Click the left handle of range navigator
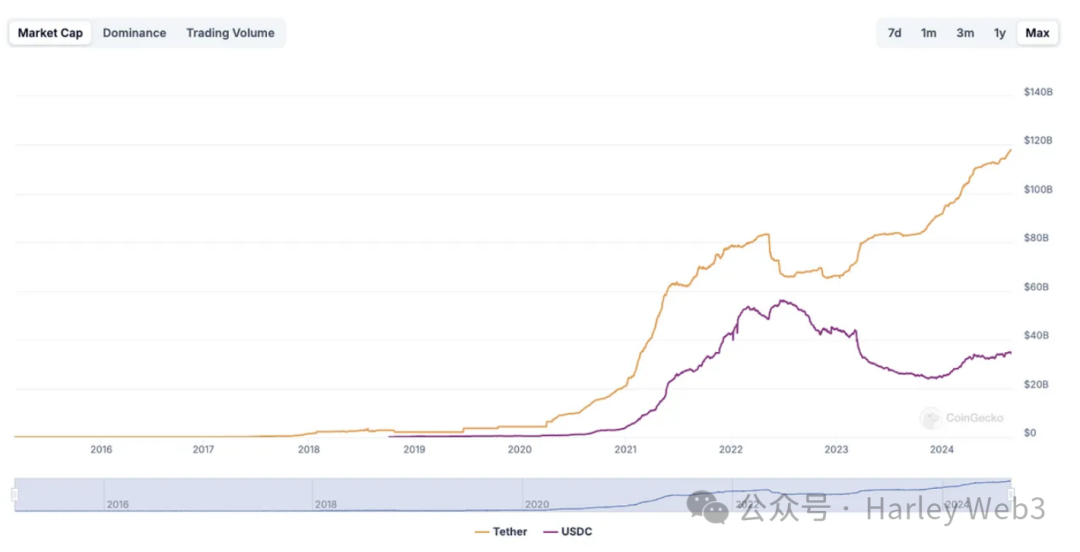This screenshot has height=552, width=1080. (15, 494)
